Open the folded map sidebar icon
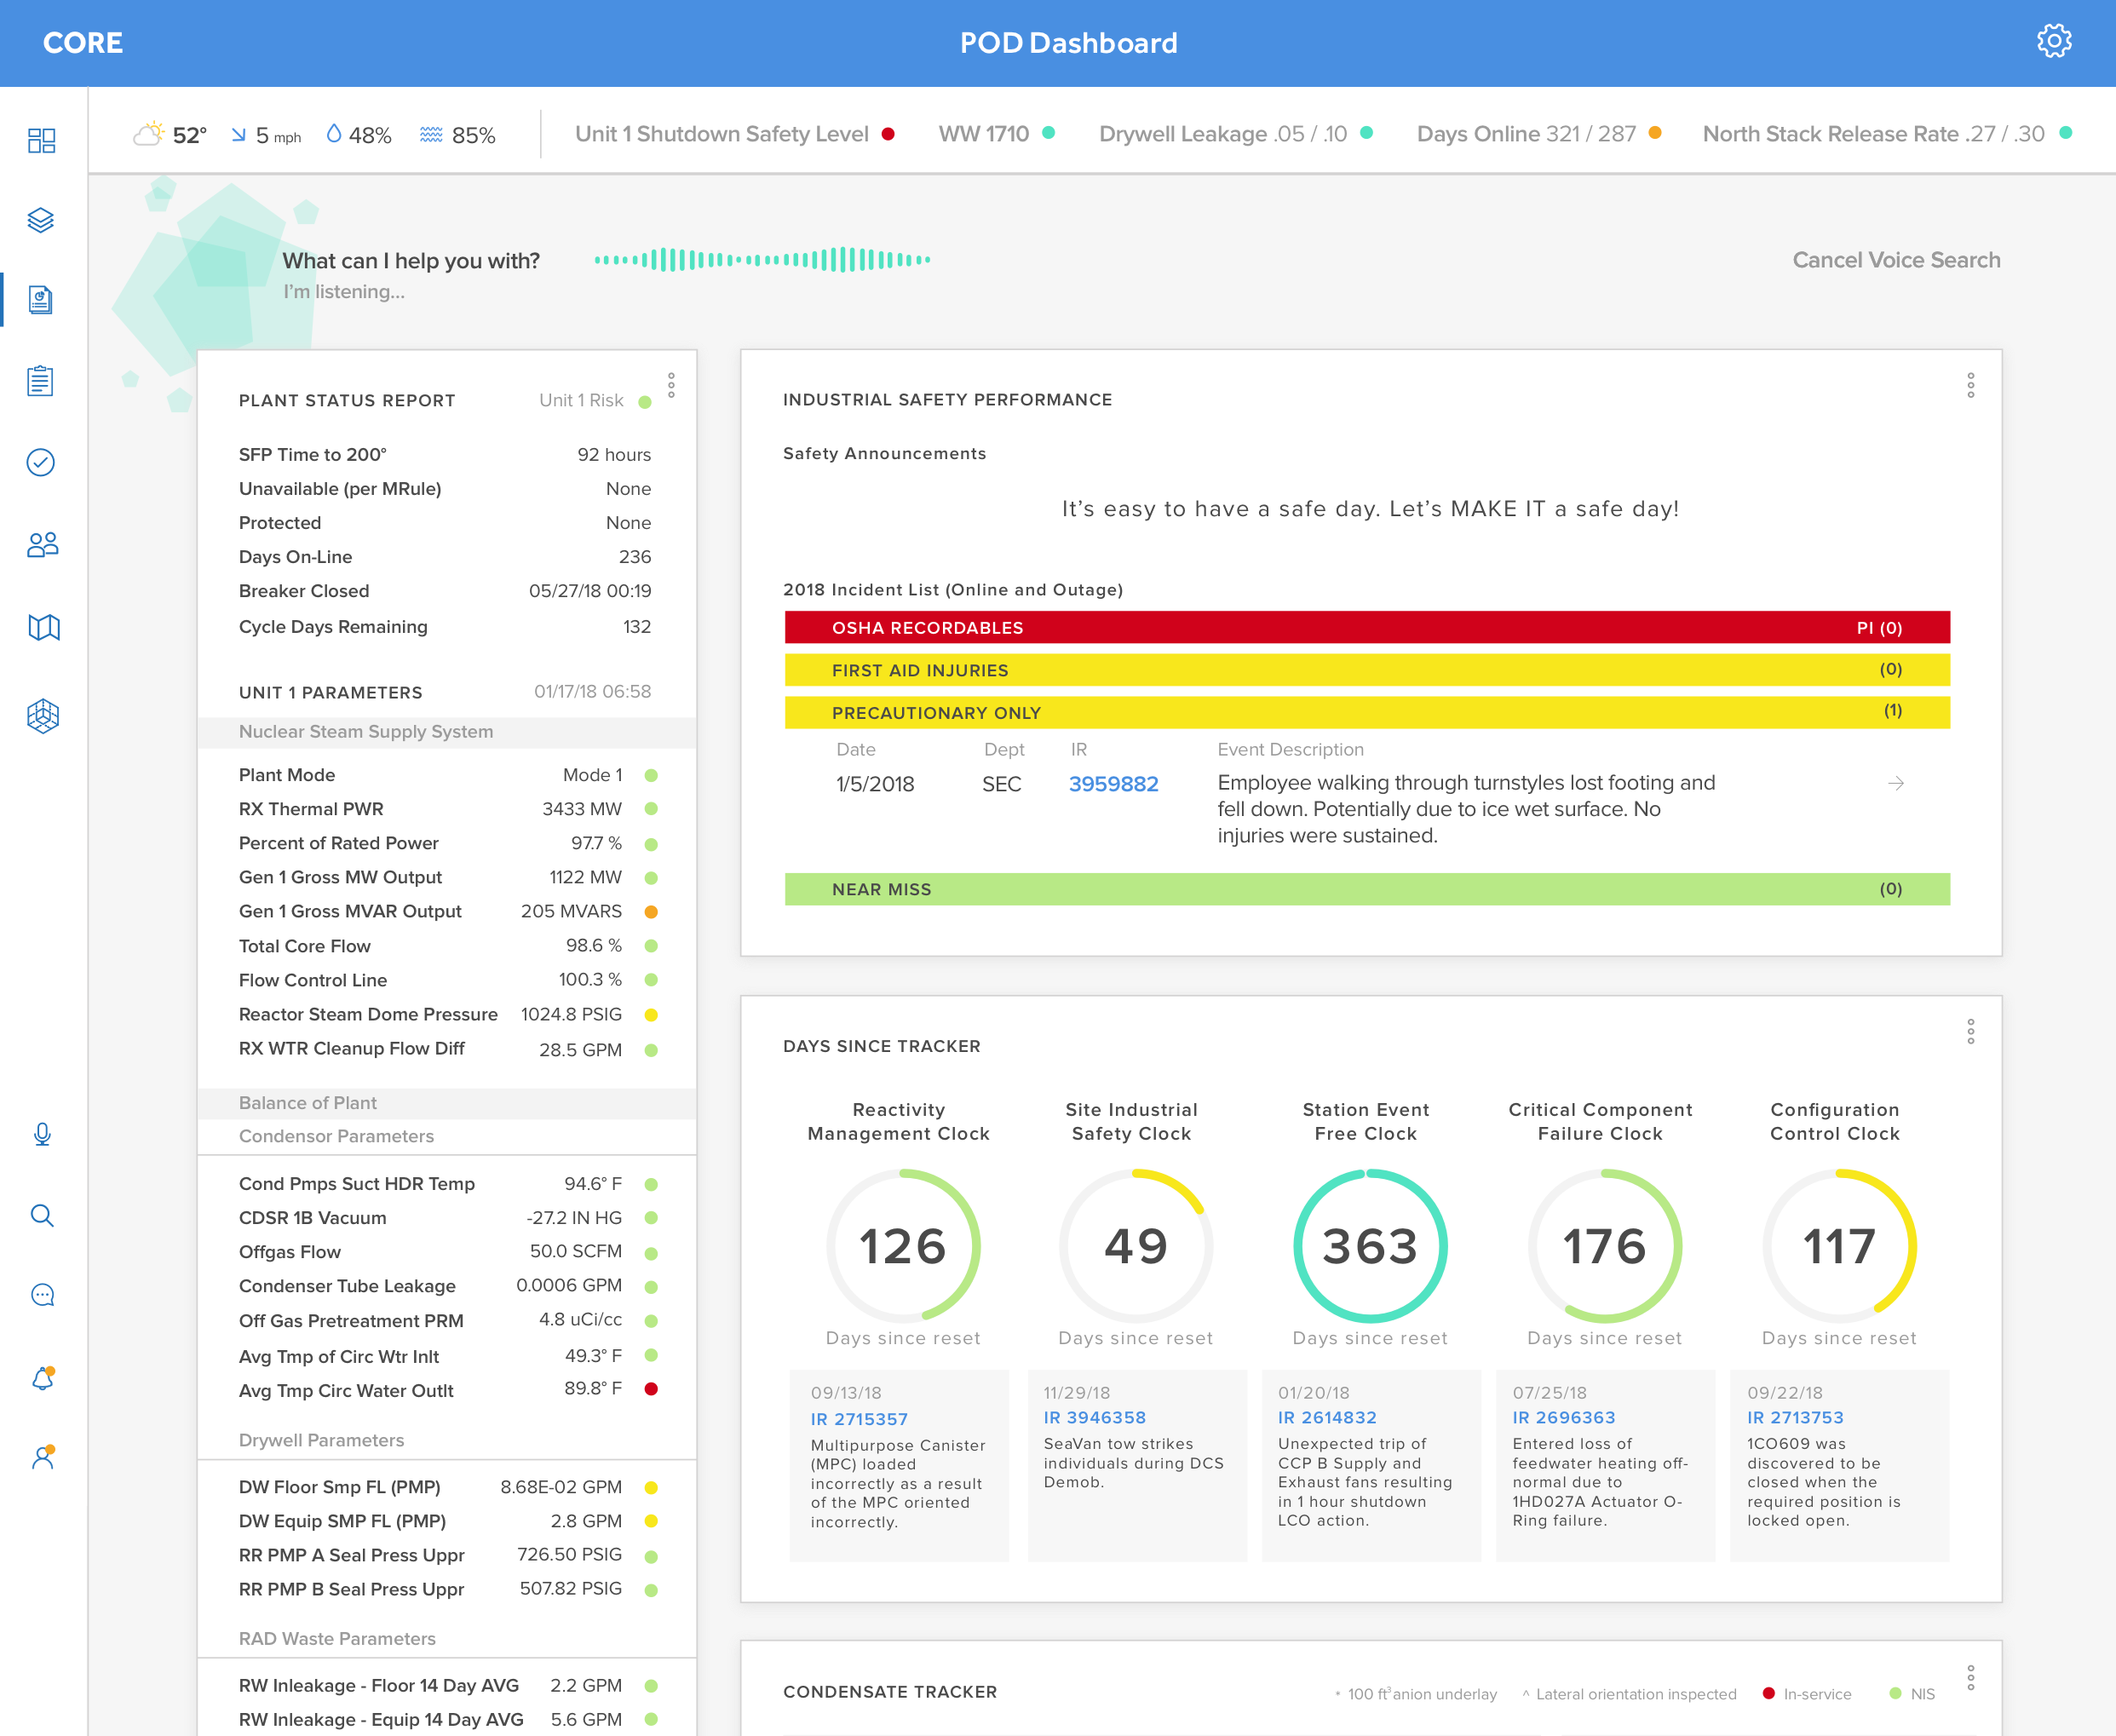Image resolution: width=2116 pixels, height=1736 pixels. [x=43, y=627]
